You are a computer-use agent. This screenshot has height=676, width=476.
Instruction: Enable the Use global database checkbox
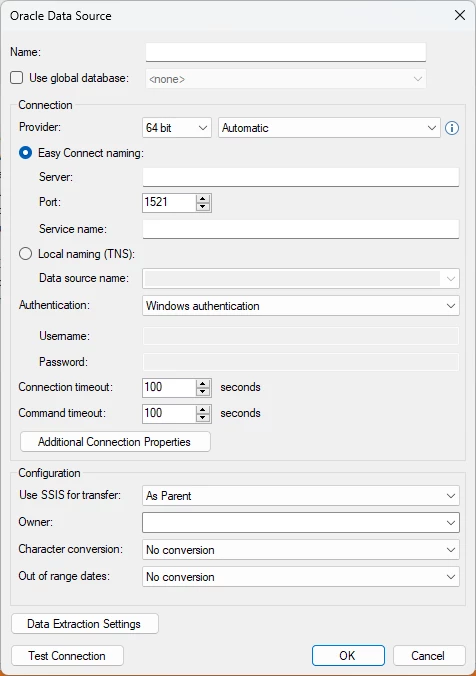click(17, 78)
